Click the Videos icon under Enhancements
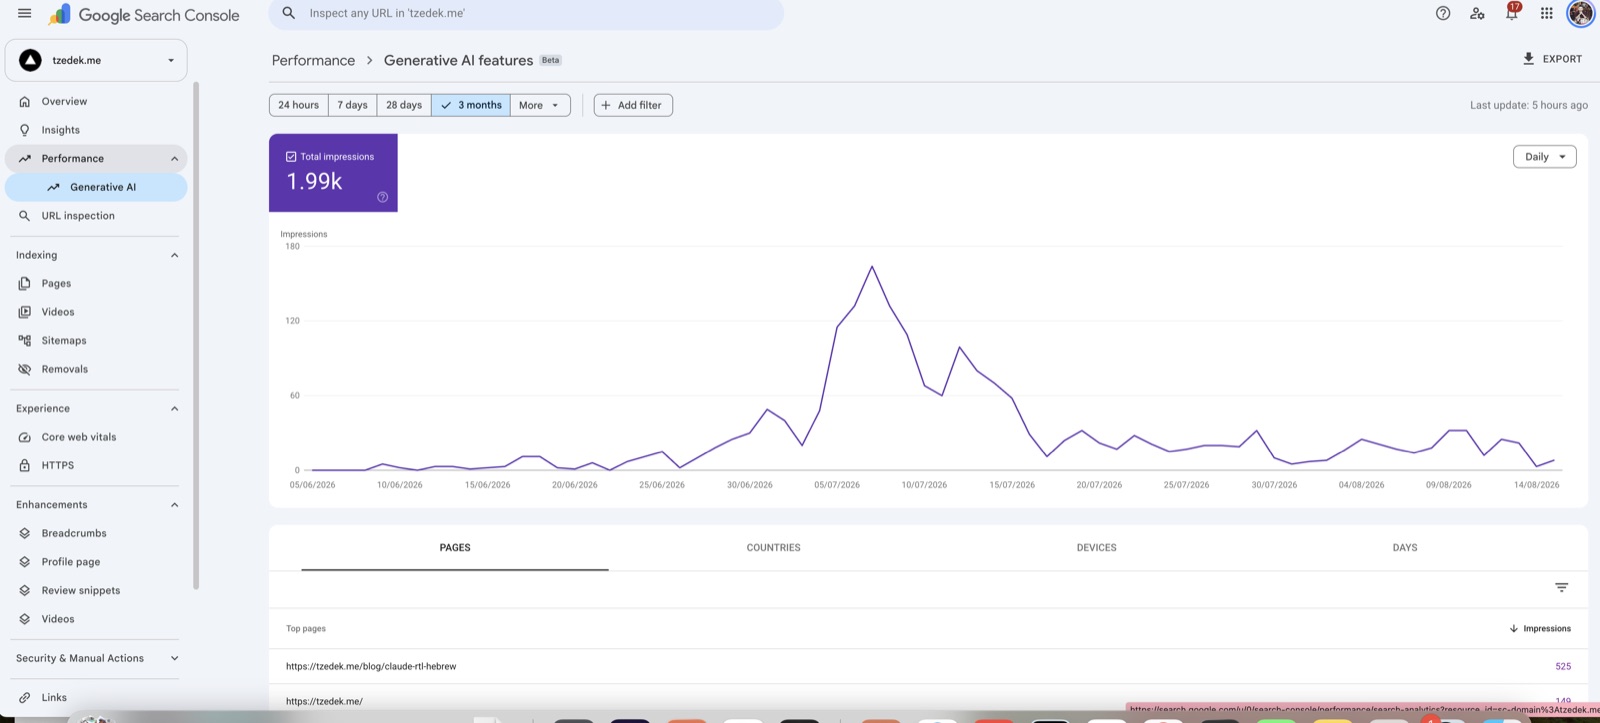 point(25,619)
